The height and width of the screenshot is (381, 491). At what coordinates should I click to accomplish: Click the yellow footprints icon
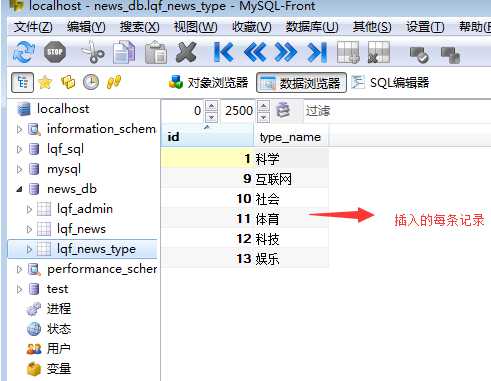tap(114, 82)
